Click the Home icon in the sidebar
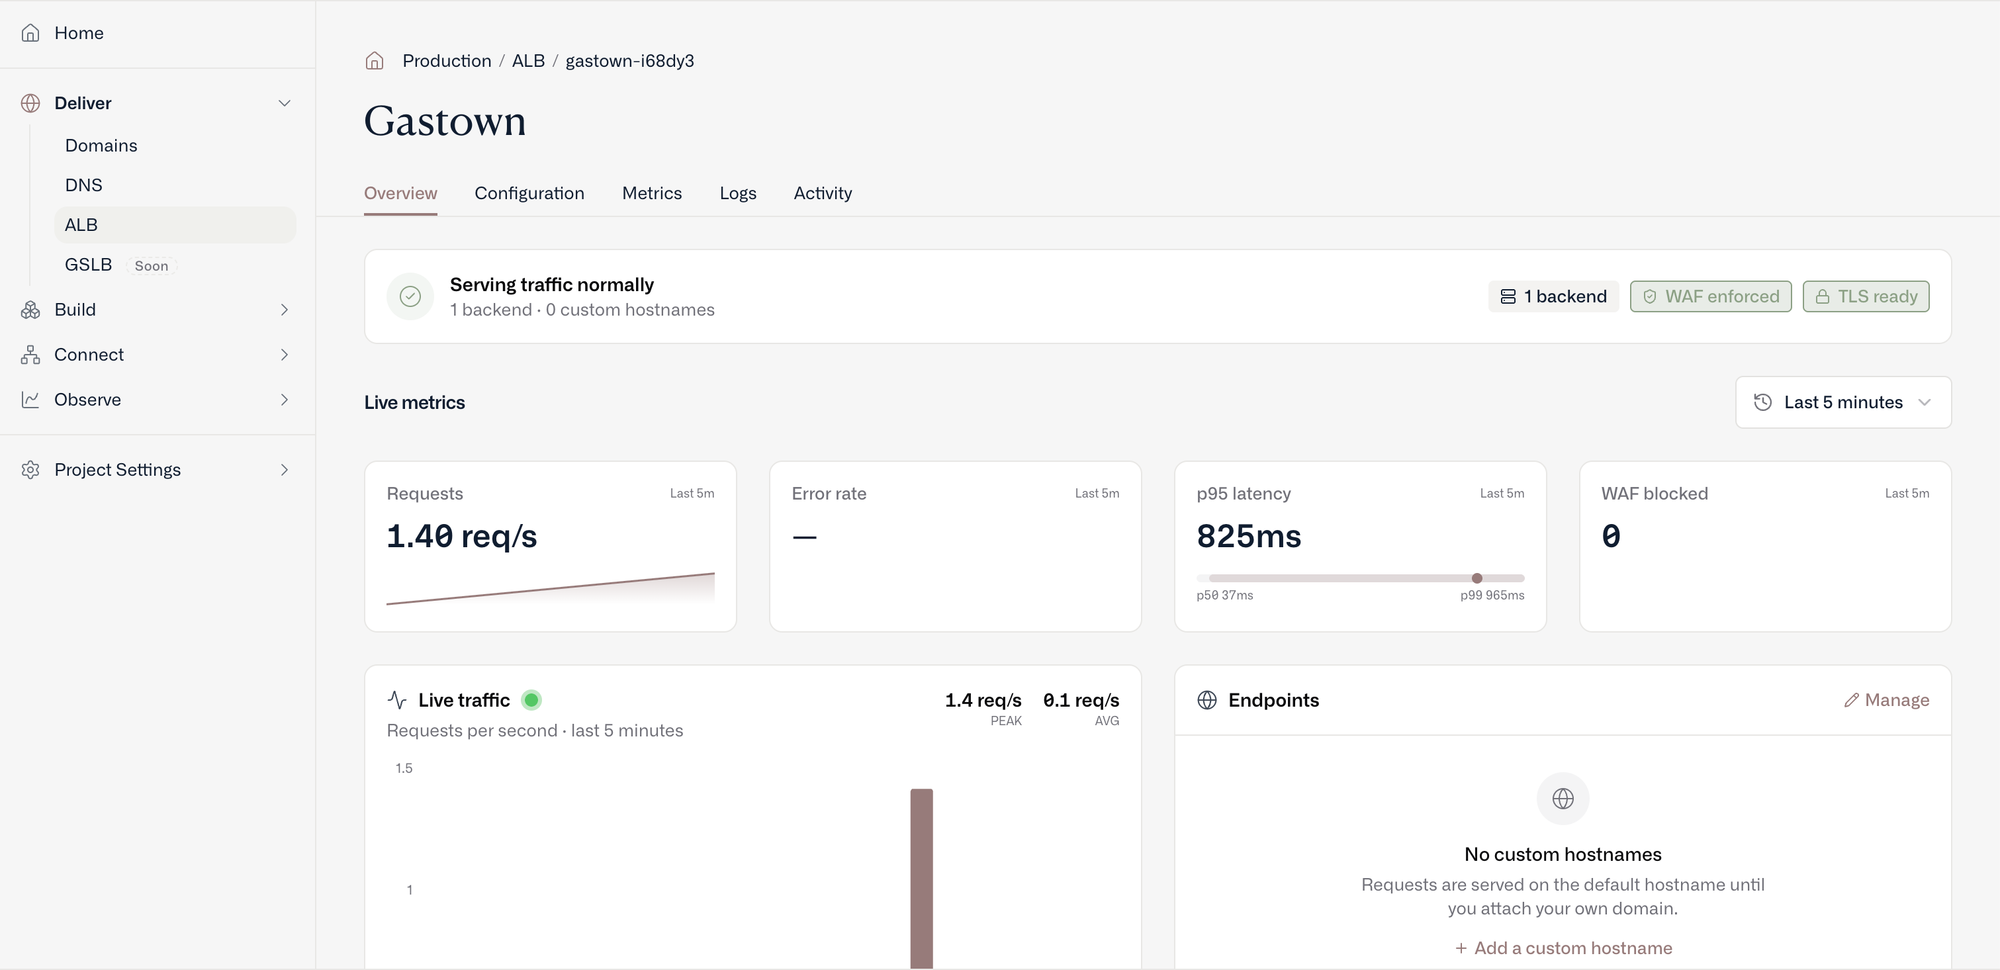The height and width of the screenshot is (970, 2000). [31, 33]
